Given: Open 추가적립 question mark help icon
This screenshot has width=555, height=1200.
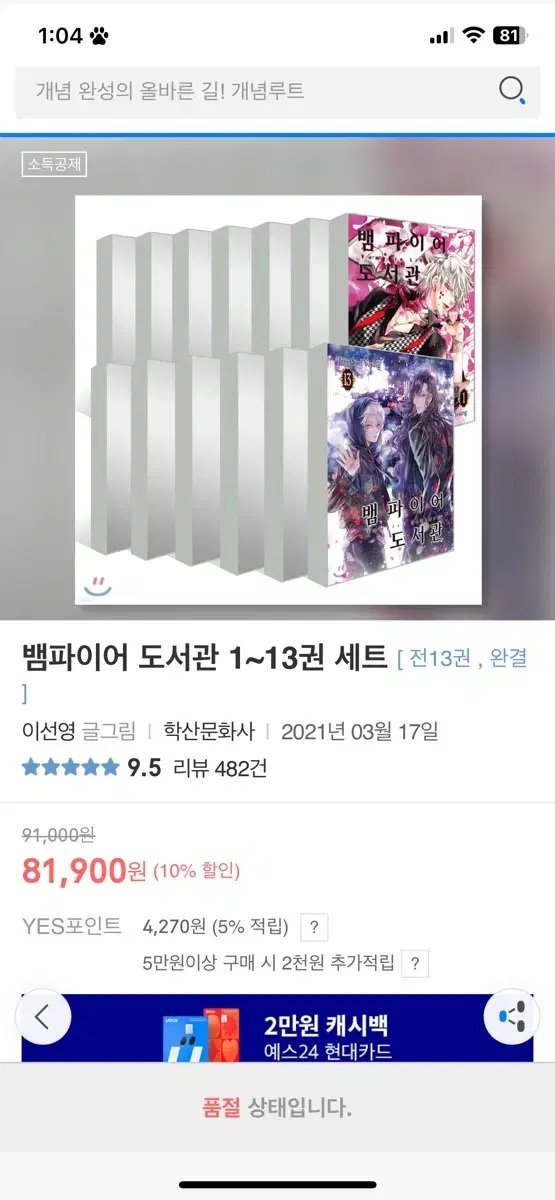Looking at the screenshot, I should [x=416, y=964].
